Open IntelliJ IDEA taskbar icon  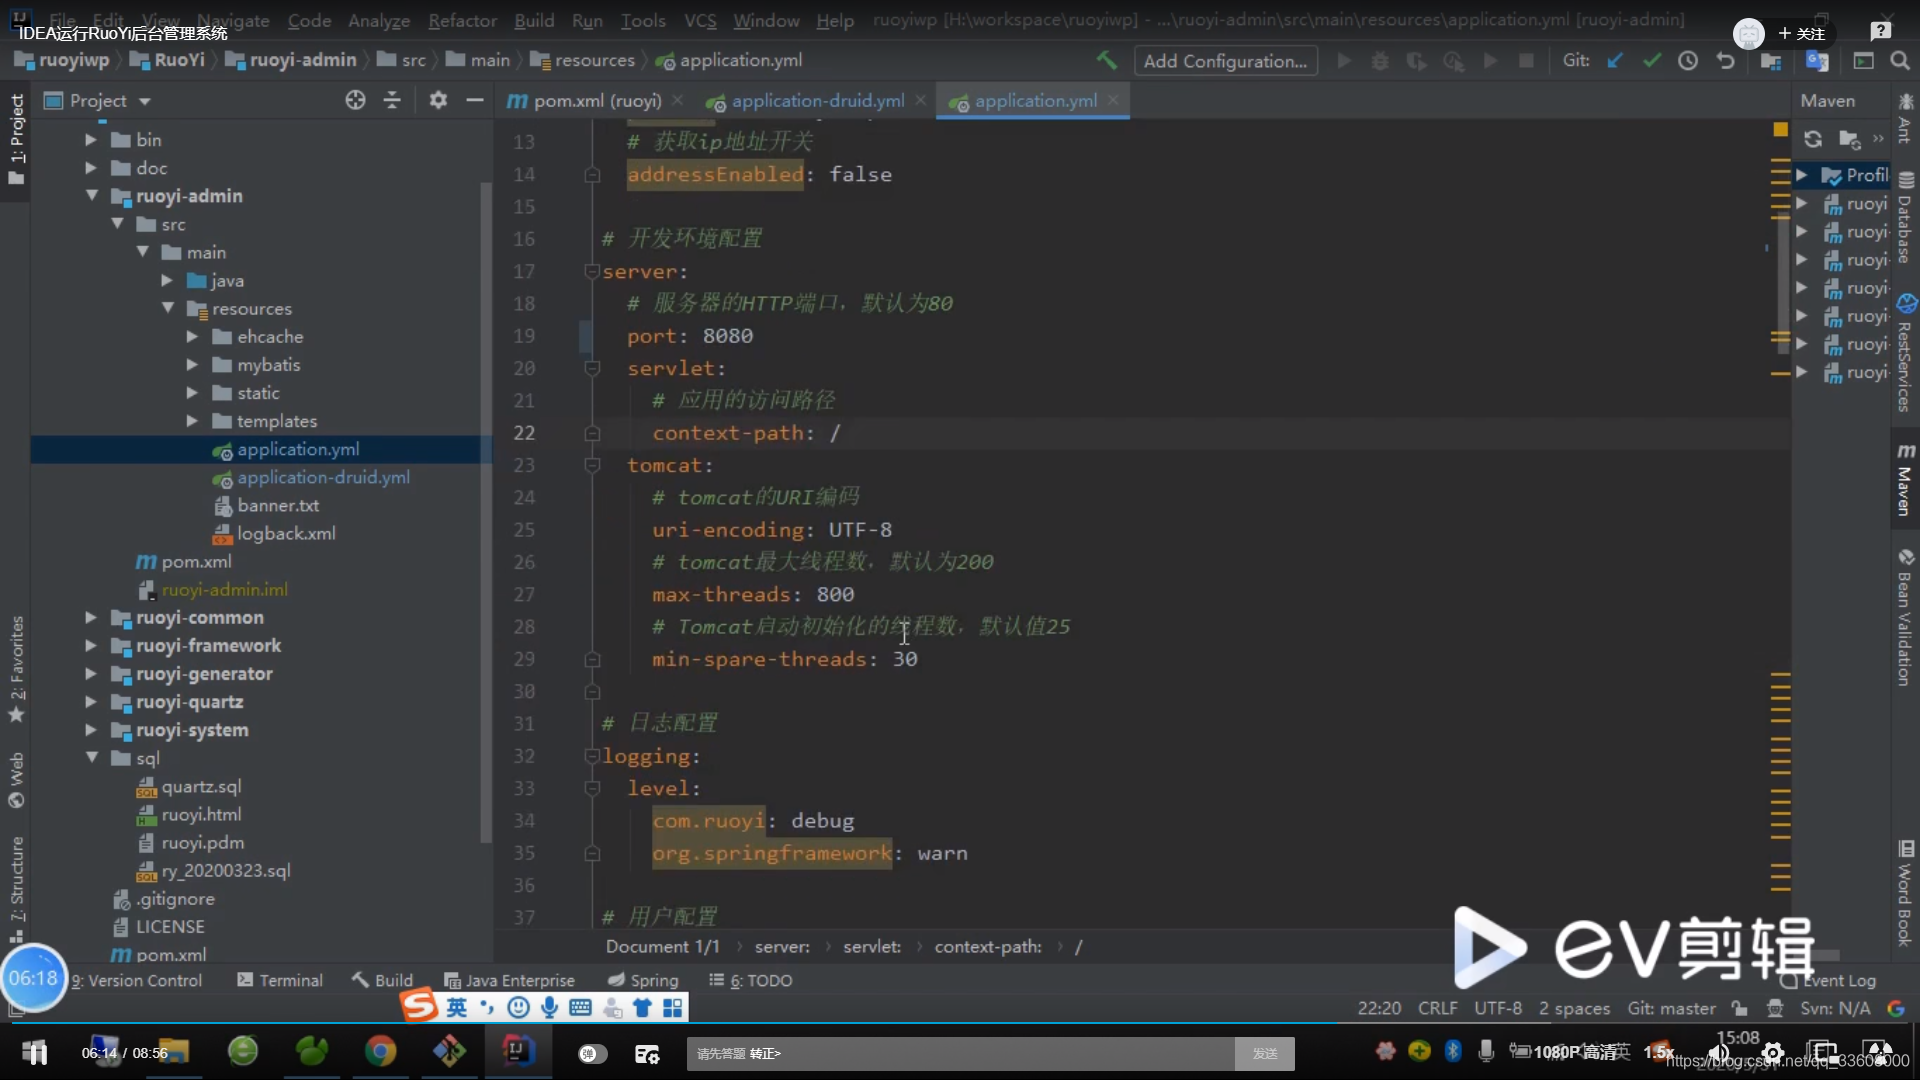tap(517, 1051)
